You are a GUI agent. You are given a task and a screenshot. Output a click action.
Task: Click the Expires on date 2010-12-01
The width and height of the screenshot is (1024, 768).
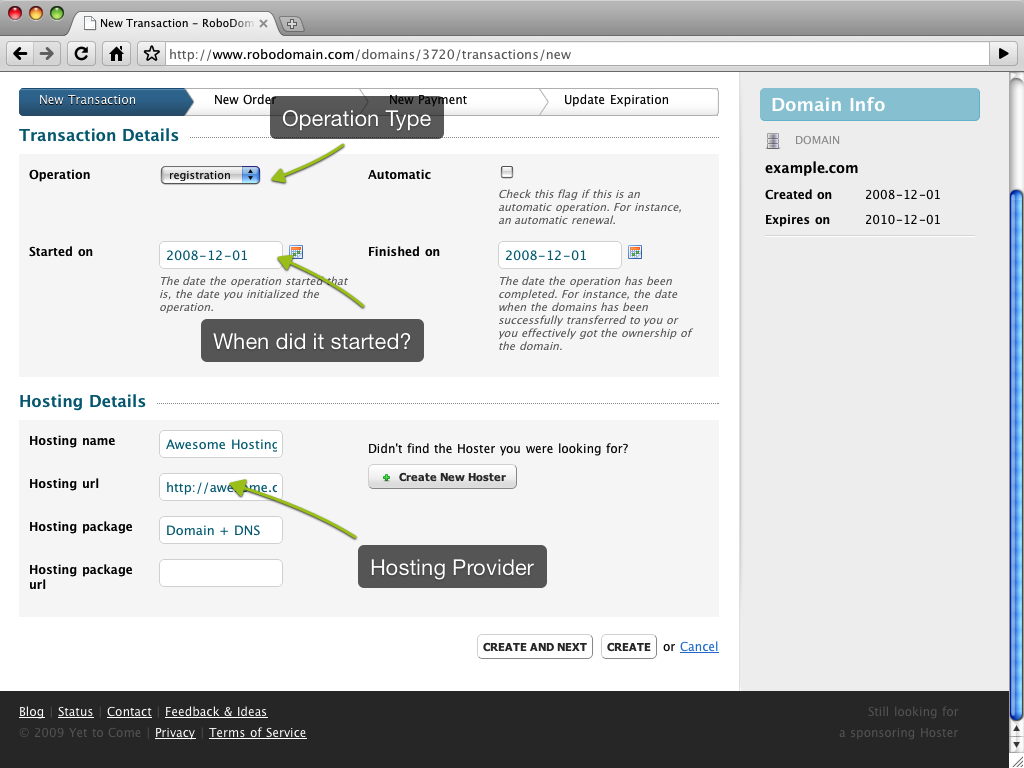pos(903,220)
